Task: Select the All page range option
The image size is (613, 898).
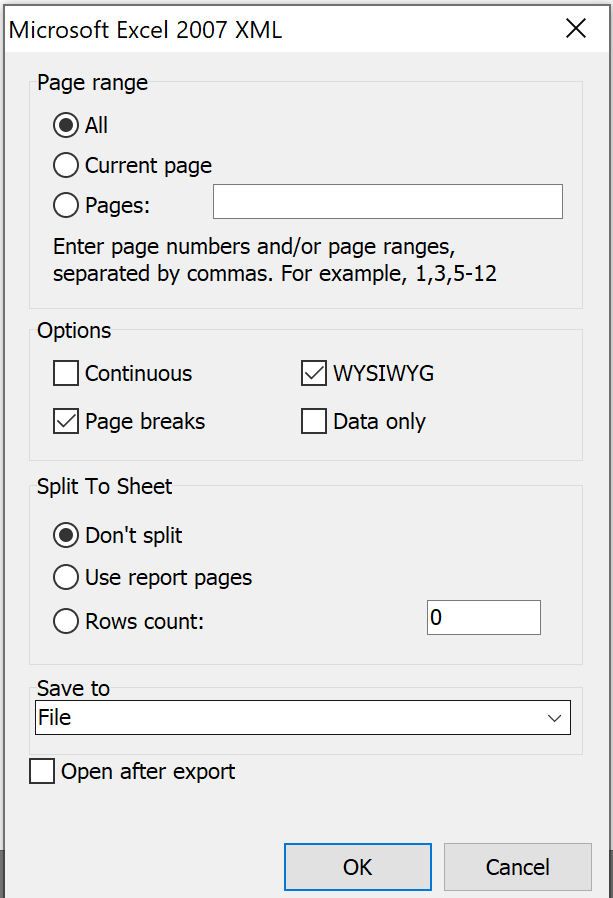Action: pos(66,125)
